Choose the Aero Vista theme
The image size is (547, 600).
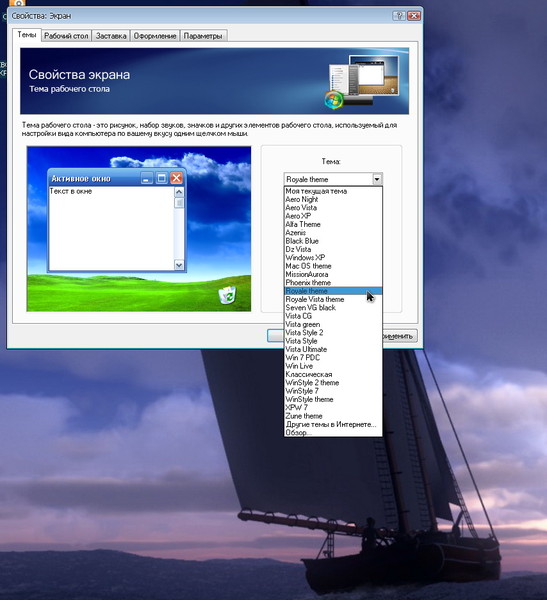click(333, 208)
